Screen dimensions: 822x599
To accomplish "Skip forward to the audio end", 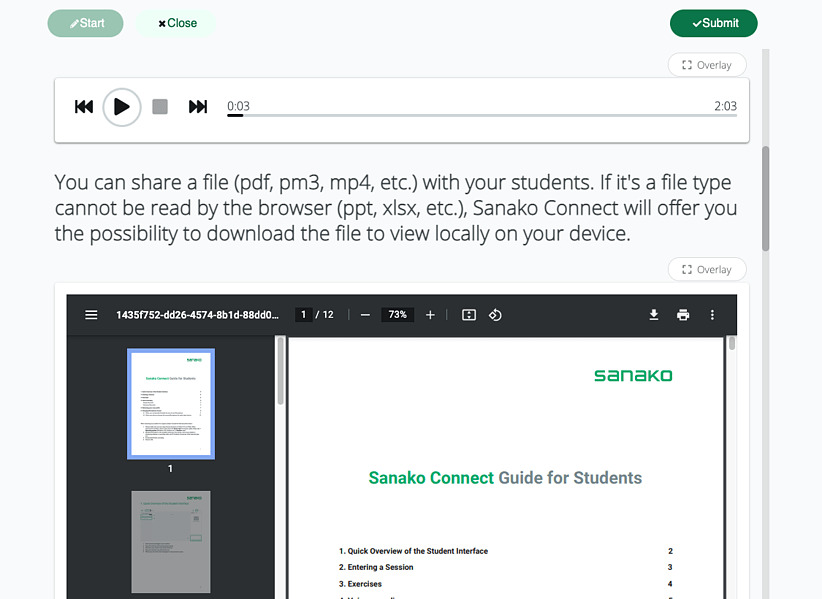I will 198,107.
